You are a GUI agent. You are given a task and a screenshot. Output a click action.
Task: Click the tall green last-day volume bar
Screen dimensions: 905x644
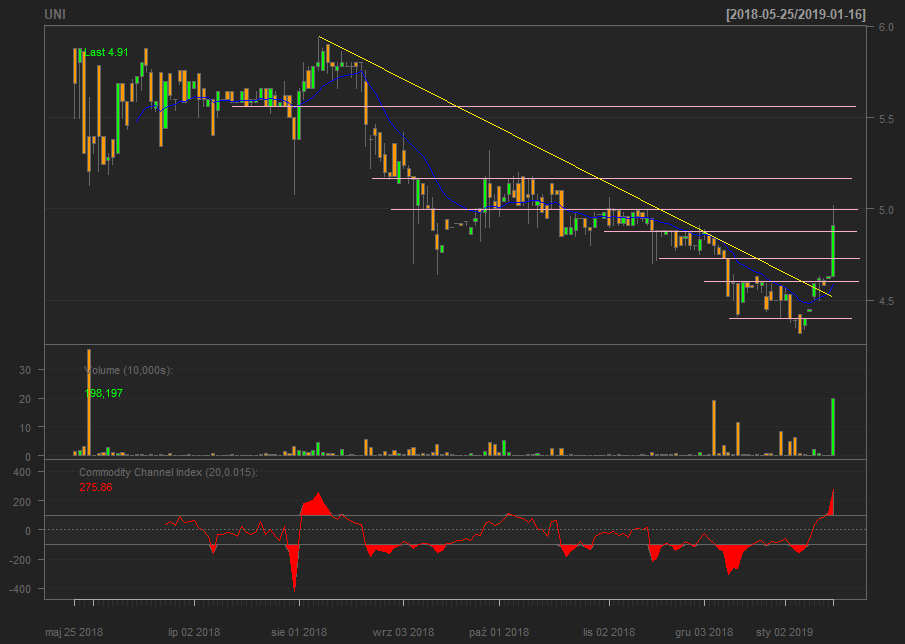(833, 427)
